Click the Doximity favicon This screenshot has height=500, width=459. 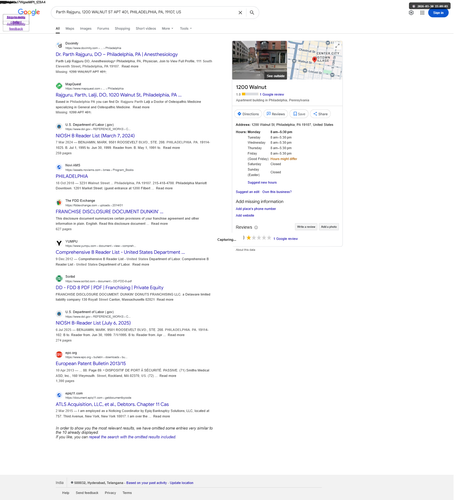(59, 45)
